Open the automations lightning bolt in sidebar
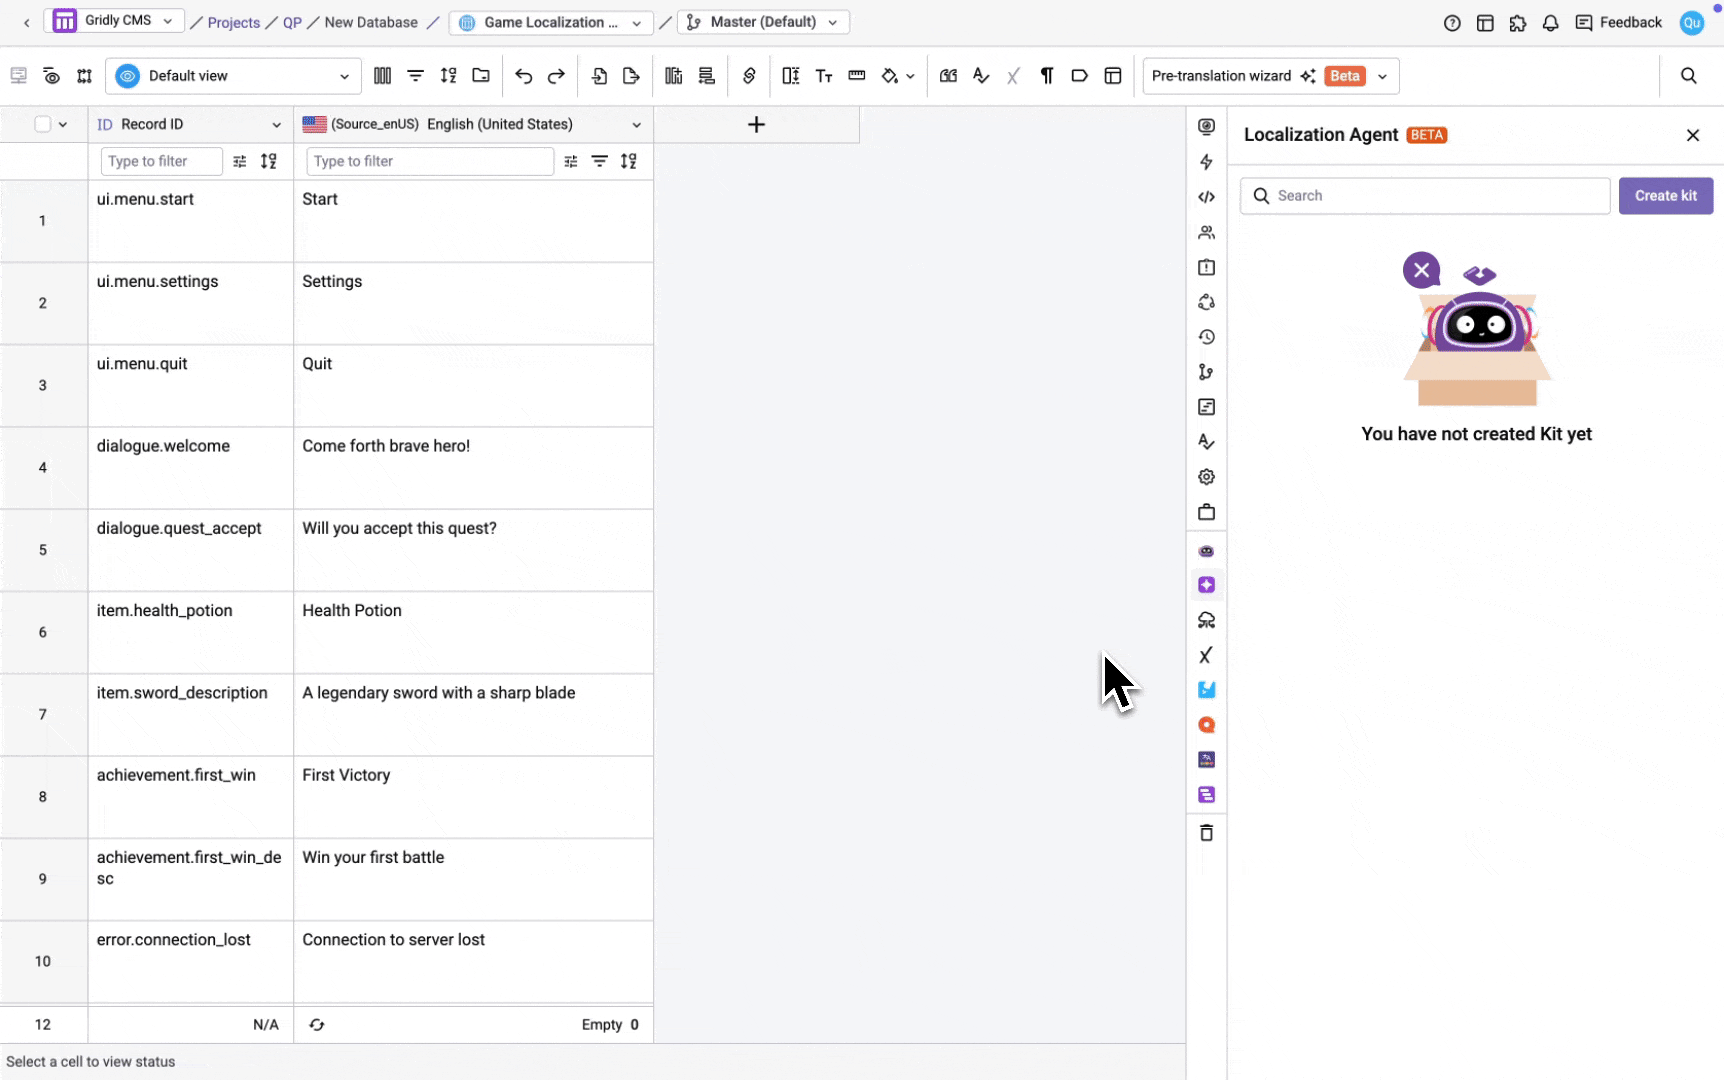1724x1080 pixels. (1206, 162)
